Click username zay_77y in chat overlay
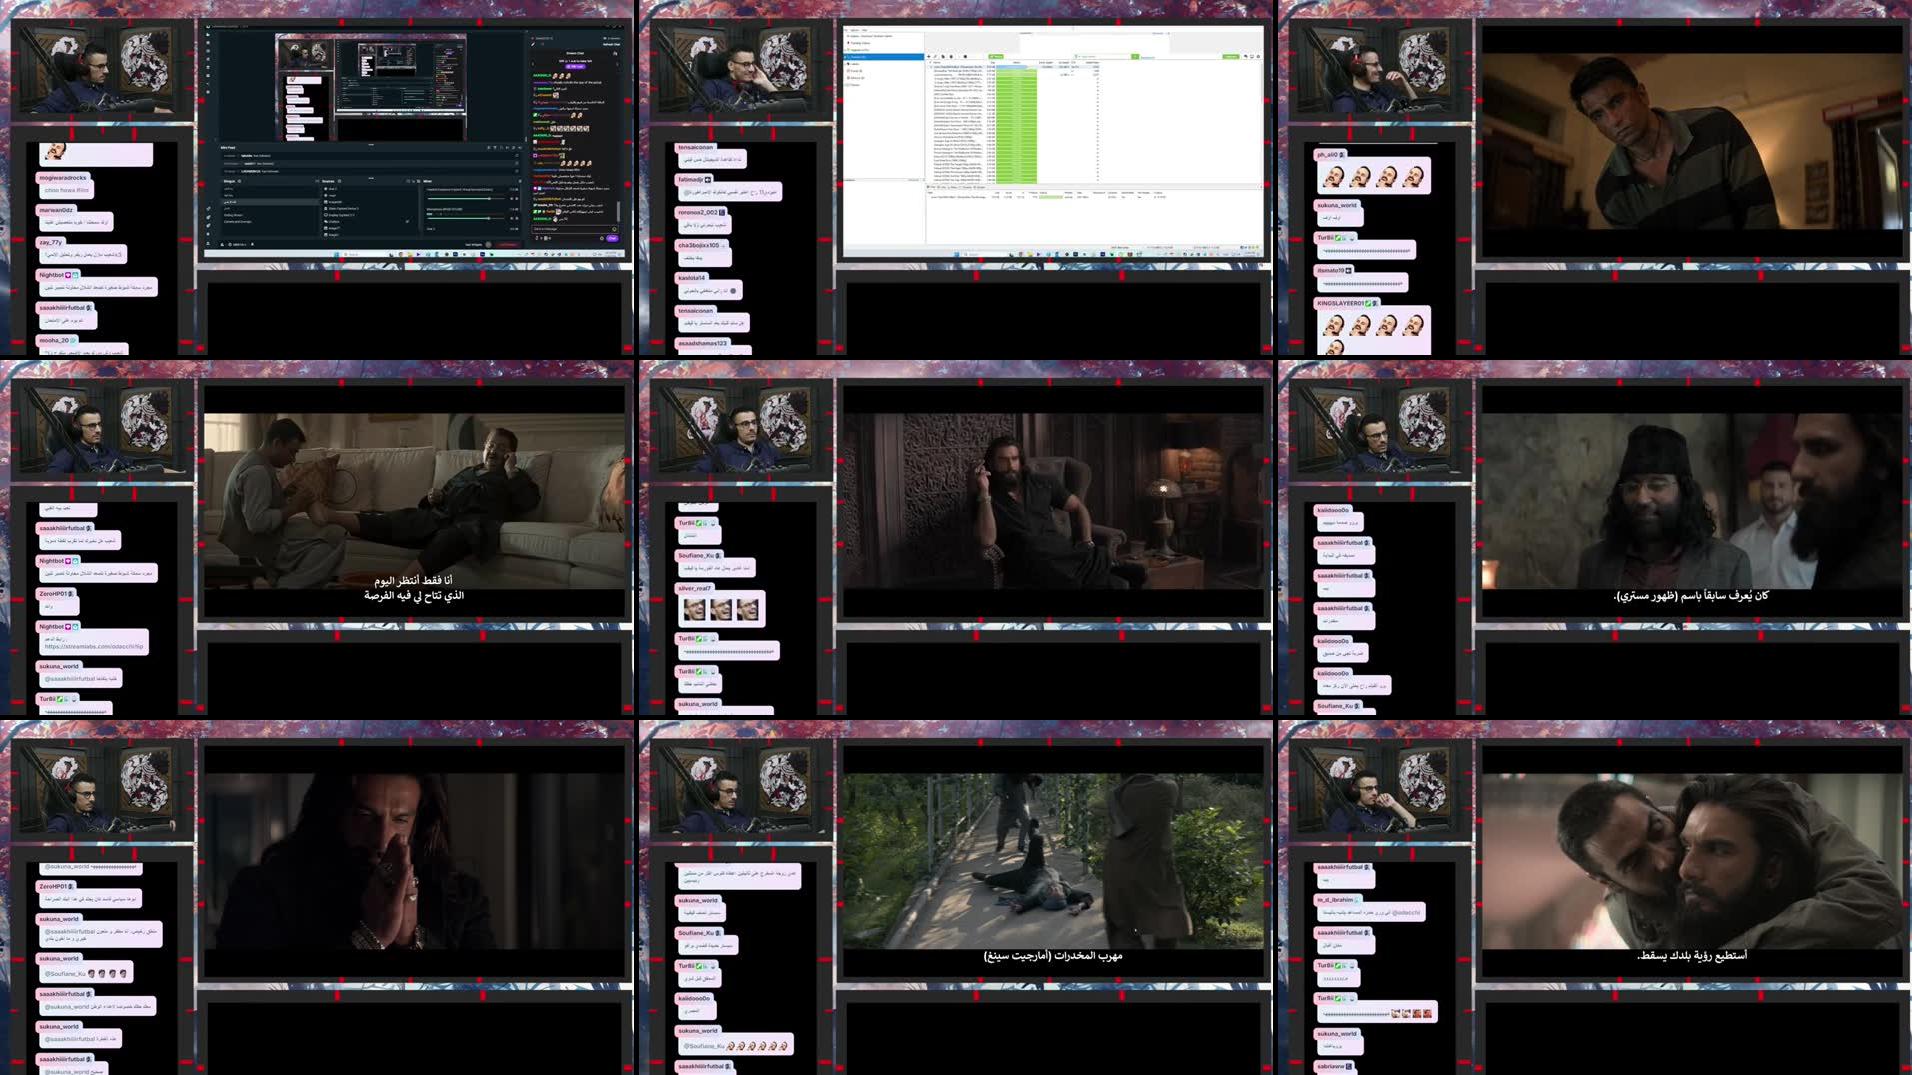This screenshot has width=1912, height=1075. coord(51,242)
